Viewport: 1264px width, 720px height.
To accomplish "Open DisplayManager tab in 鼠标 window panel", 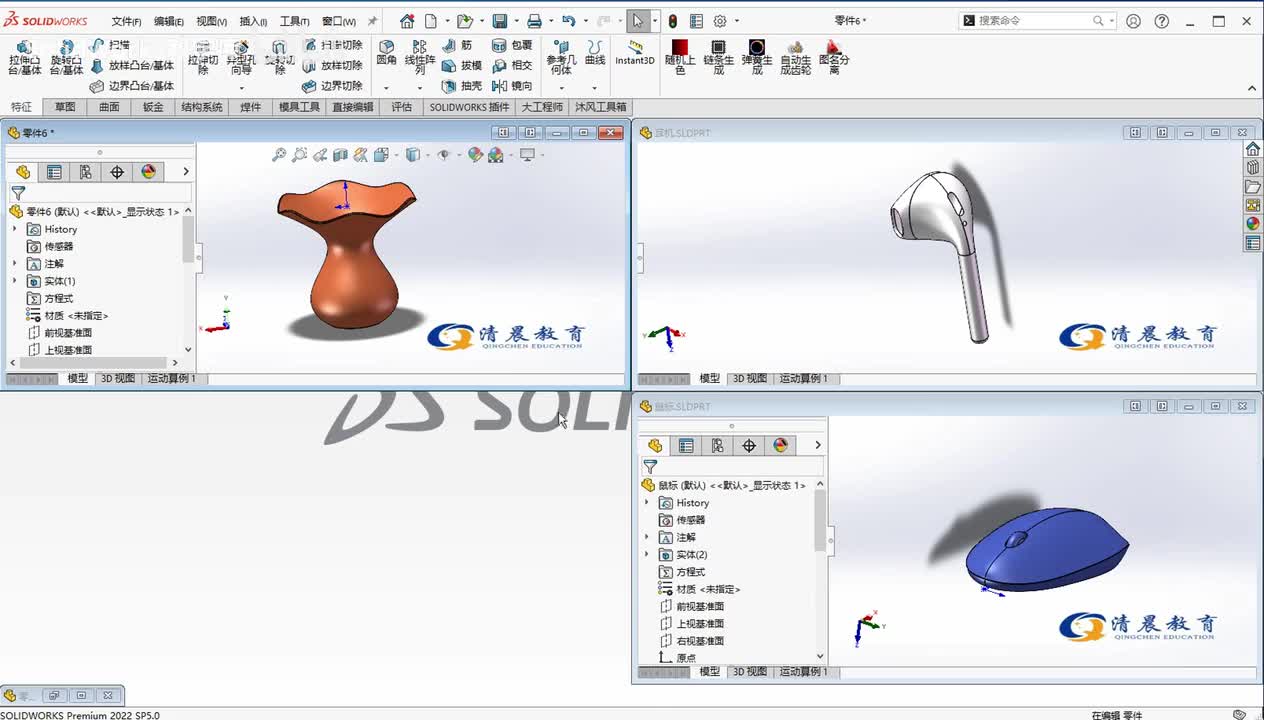I will [781, 446].
